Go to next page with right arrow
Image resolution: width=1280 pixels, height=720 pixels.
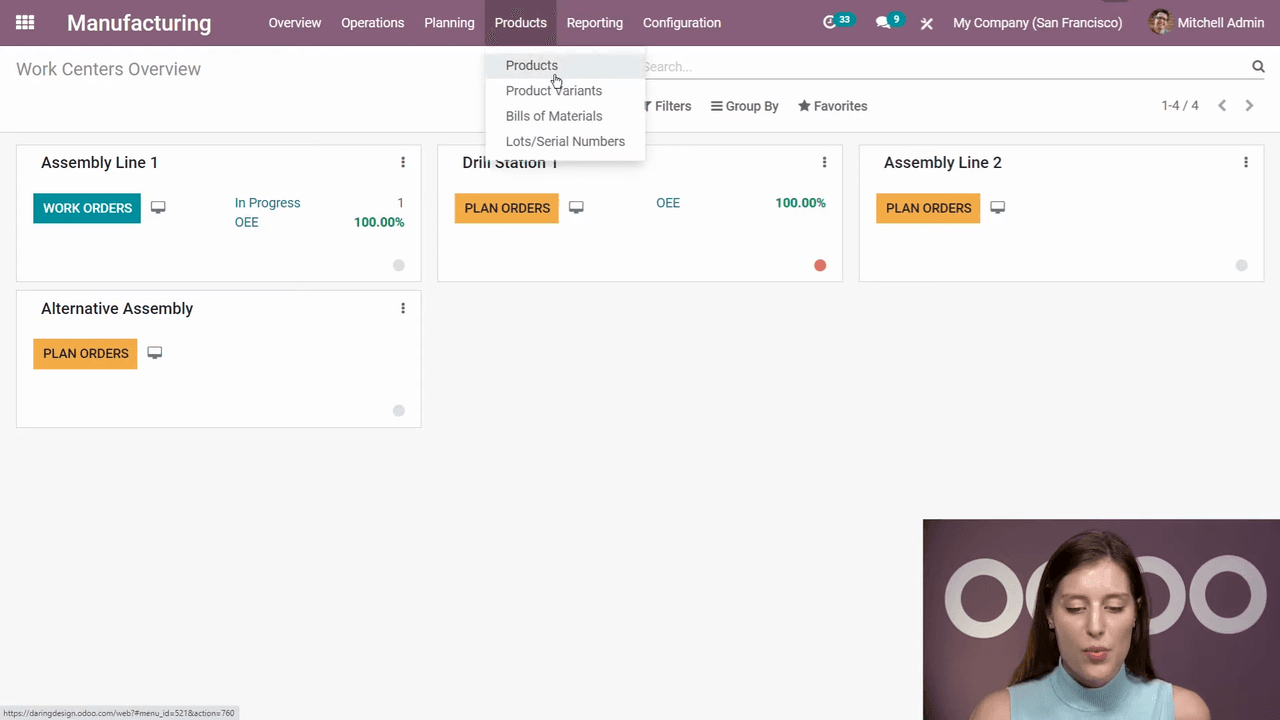click(x=1249, y=106)
